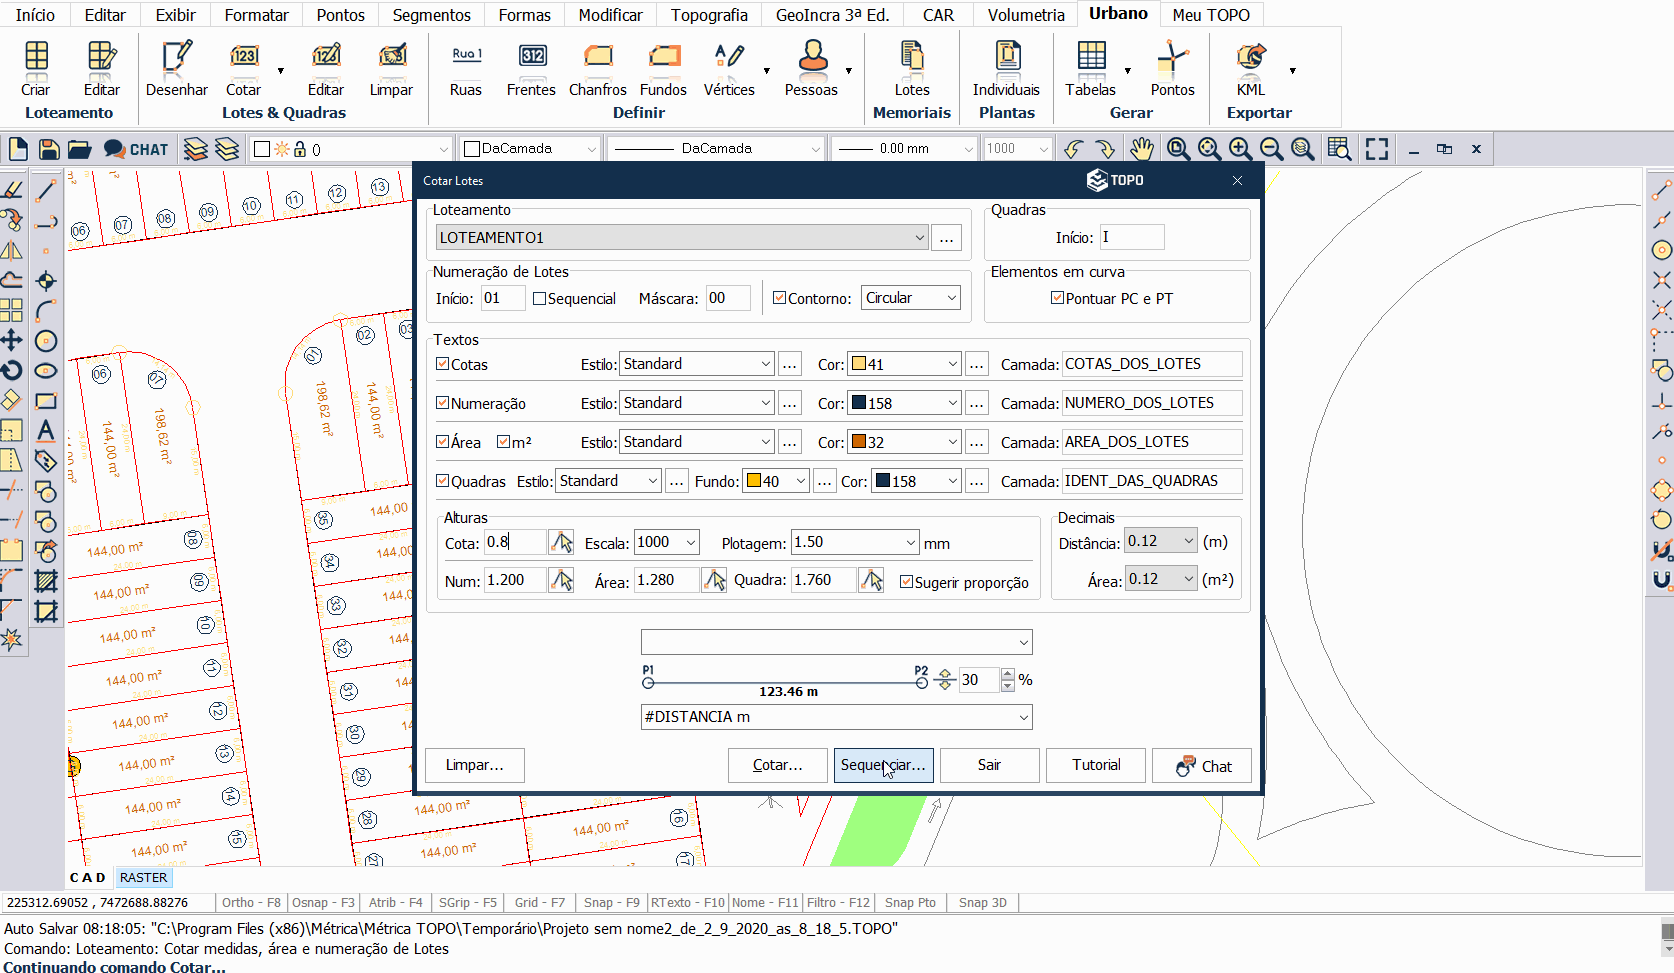This screenshot has height=973, width=1674.
Task: Expand the LOTEAMENTO1 dropdown
Action: pyautogui.click(x=919, y=238)
